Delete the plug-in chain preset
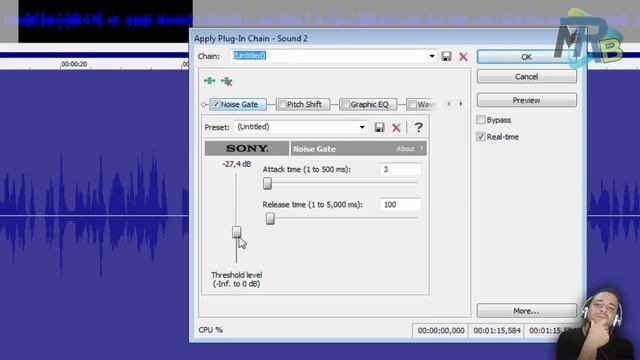 (463, 56)
